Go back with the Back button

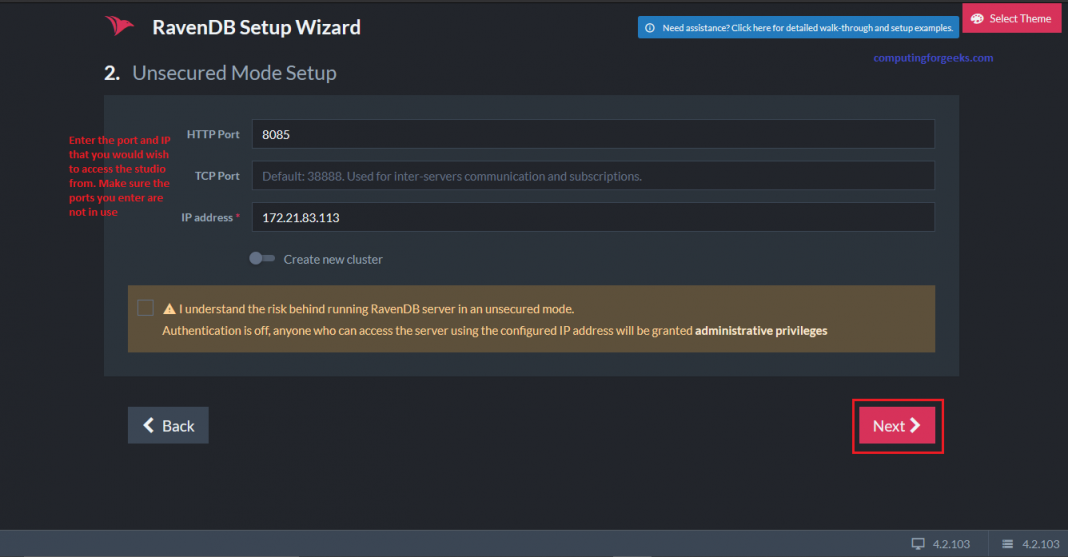[168, 426]
